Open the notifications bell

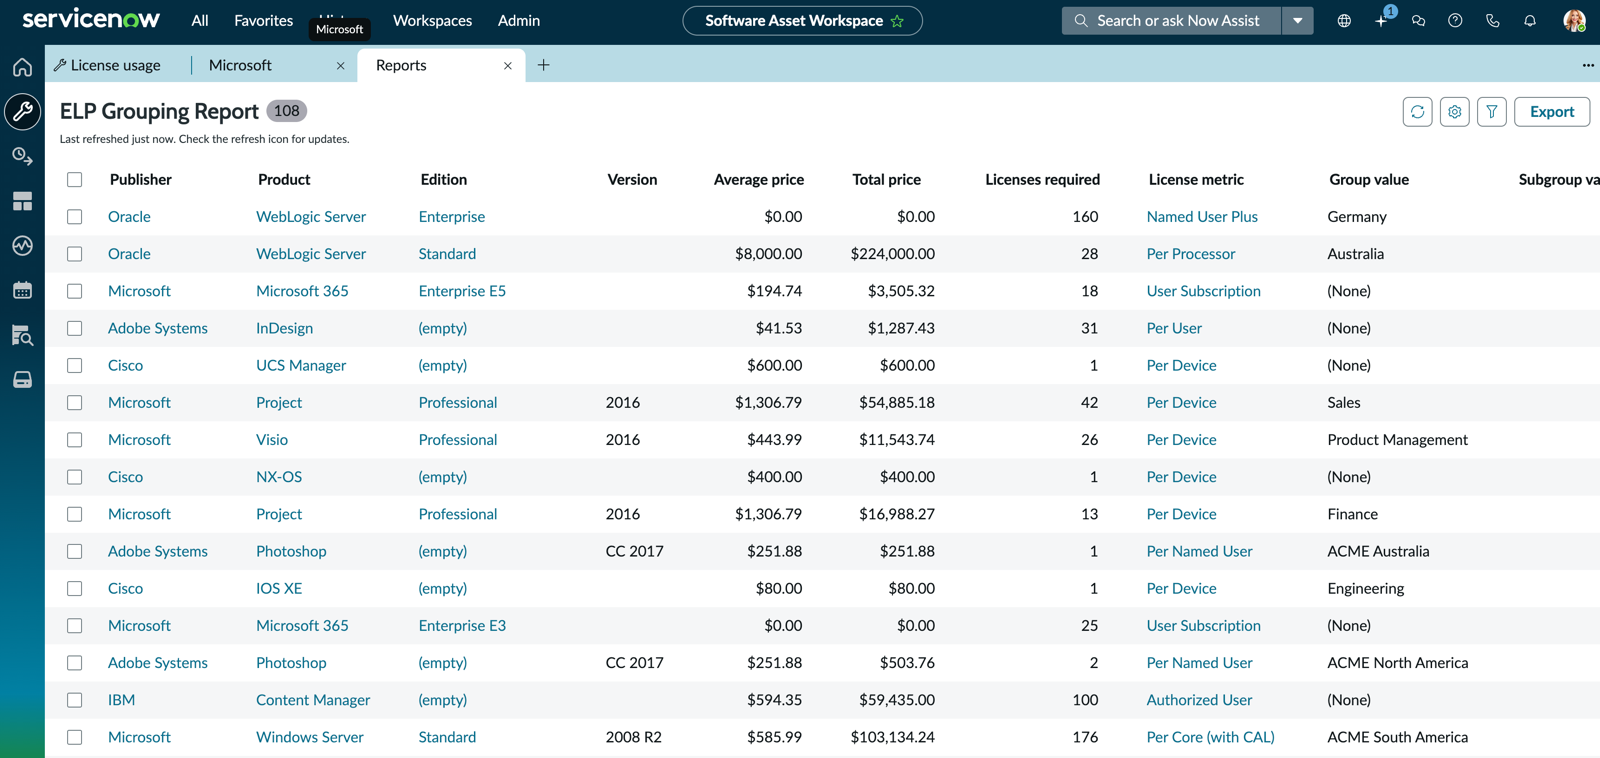pyautogui.click(x=1530, y=21)
